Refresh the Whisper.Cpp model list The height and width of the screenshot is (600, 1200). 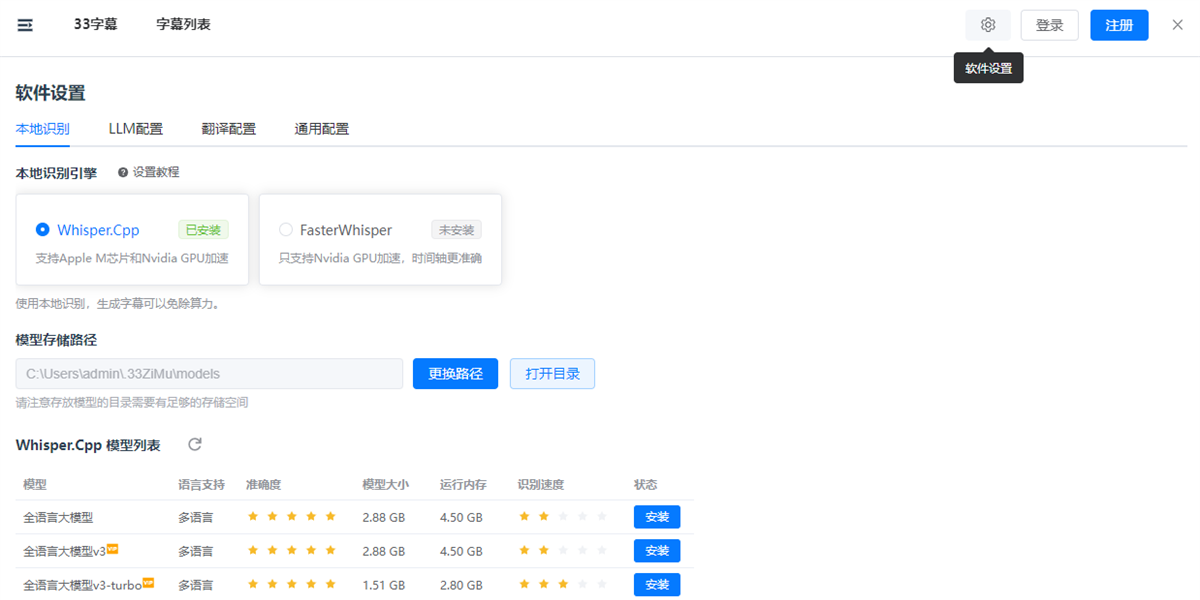[x=194, y=444]
